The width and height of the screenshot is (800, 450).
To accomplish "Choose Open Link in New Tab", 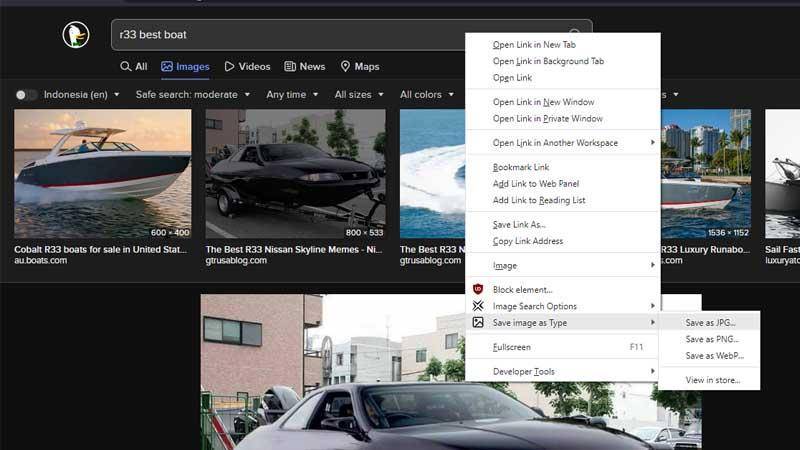I will click(563, 45).
